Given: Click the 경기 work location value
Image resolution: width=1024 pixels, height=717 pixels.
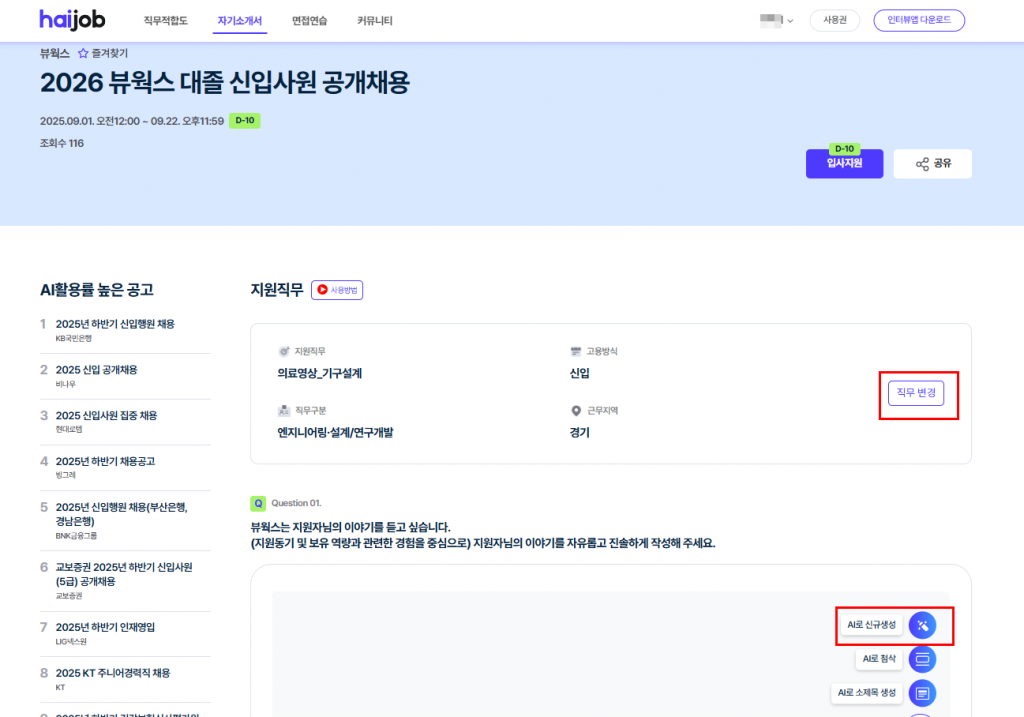Looking at the screenshot, I should click(579, 432).
